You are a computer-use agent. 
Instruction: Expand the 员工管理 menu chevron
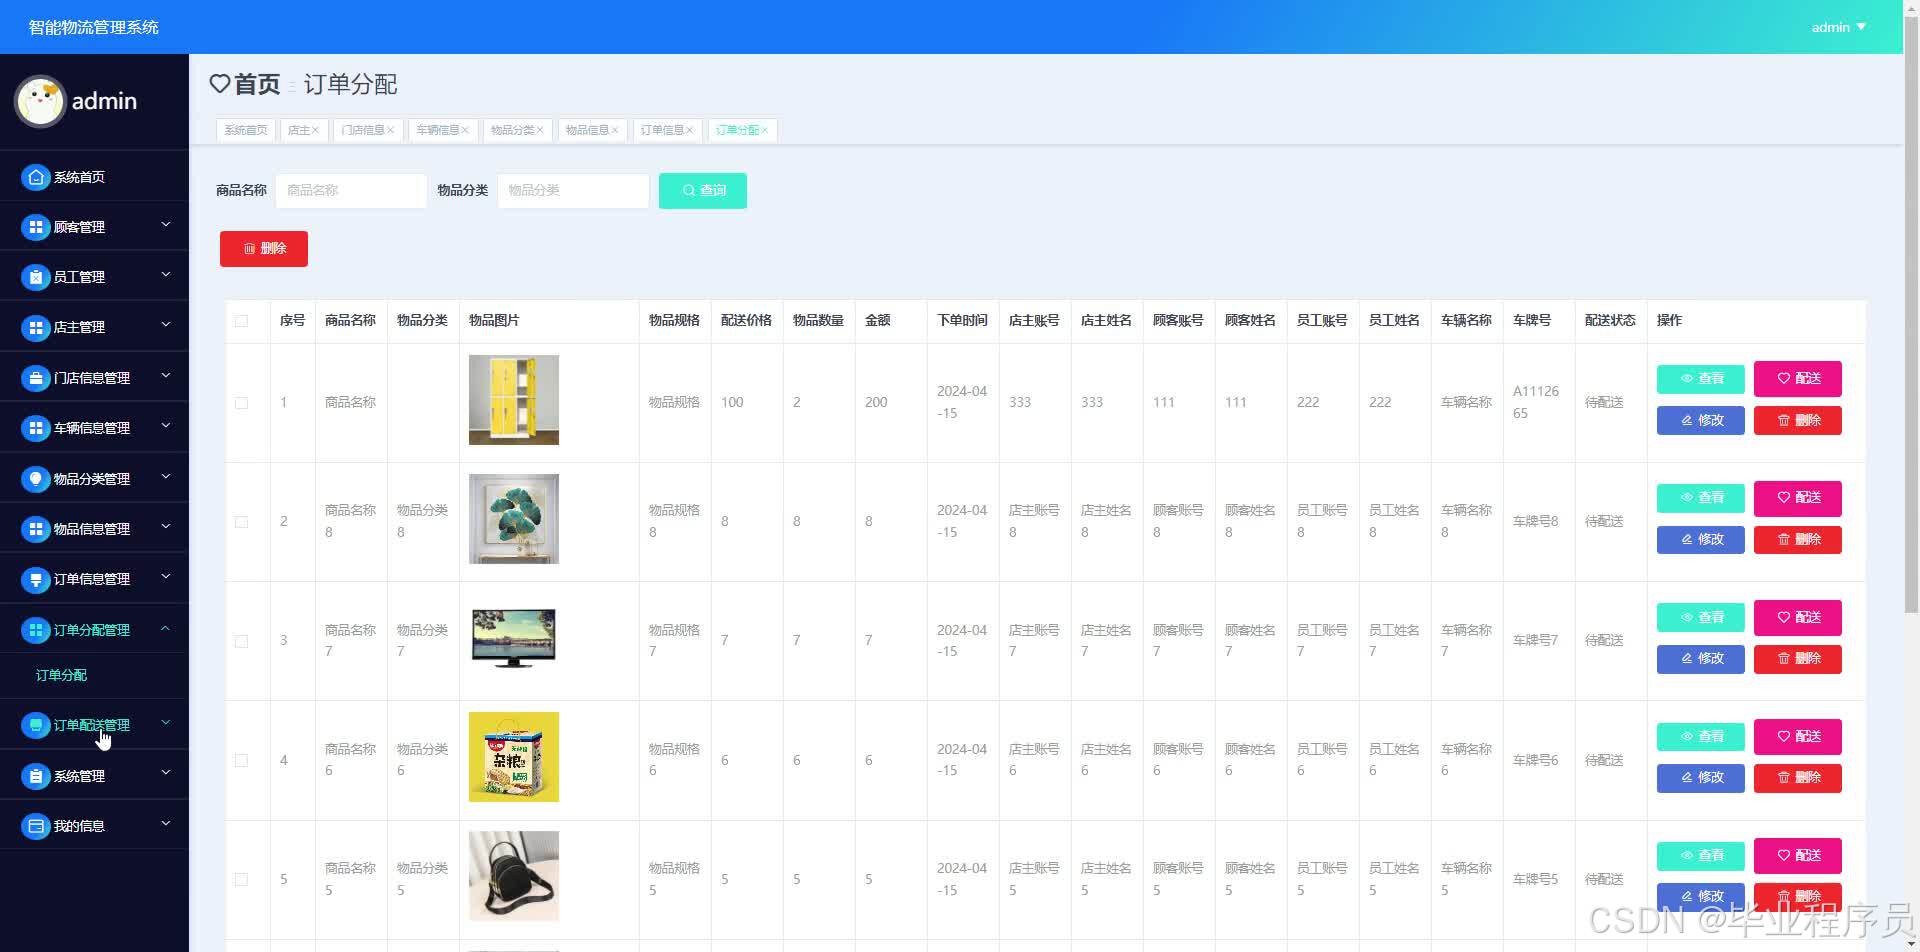point(166,275)
